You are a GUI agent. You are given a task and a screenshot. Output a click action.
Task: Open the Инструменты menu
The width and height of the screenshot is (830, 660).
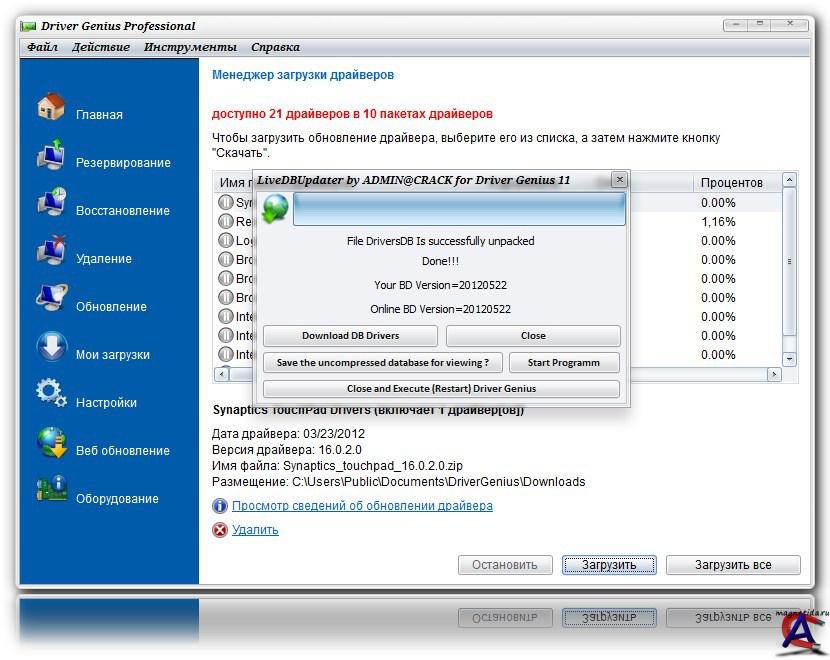pyautogui.click(x=190, y=47)
